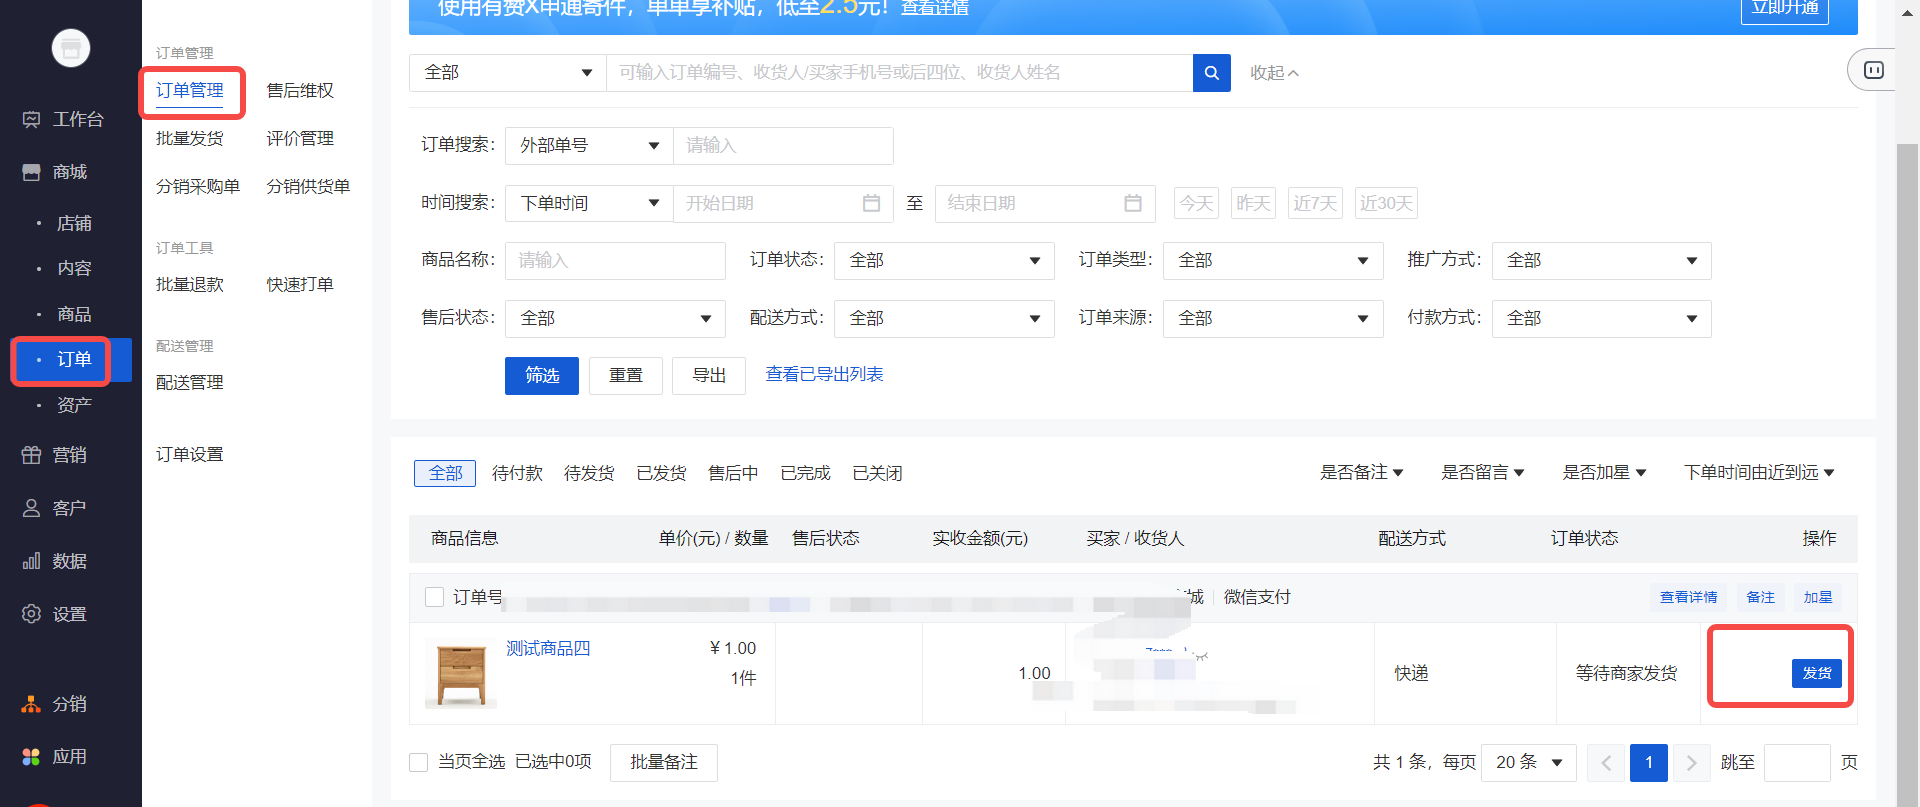1920x807 pixels.
Task: Collapse filters with 收起 toggle
Action: pos(1273,73)
